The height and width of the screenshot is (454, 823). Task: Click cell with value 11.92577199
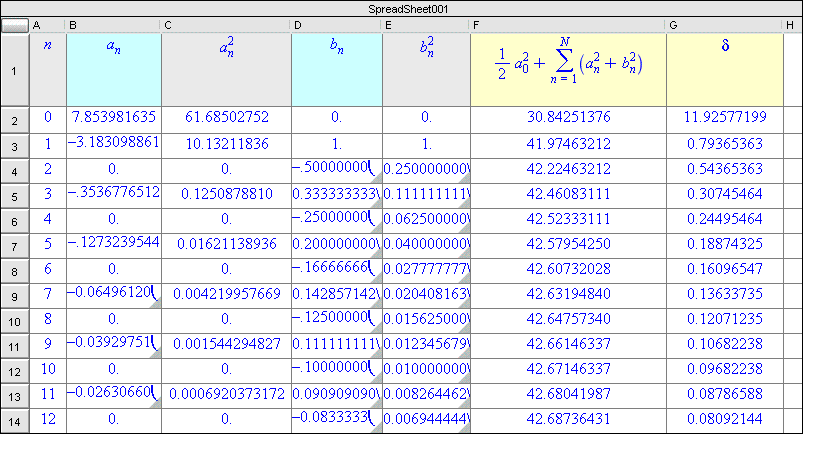click(725, 119)
